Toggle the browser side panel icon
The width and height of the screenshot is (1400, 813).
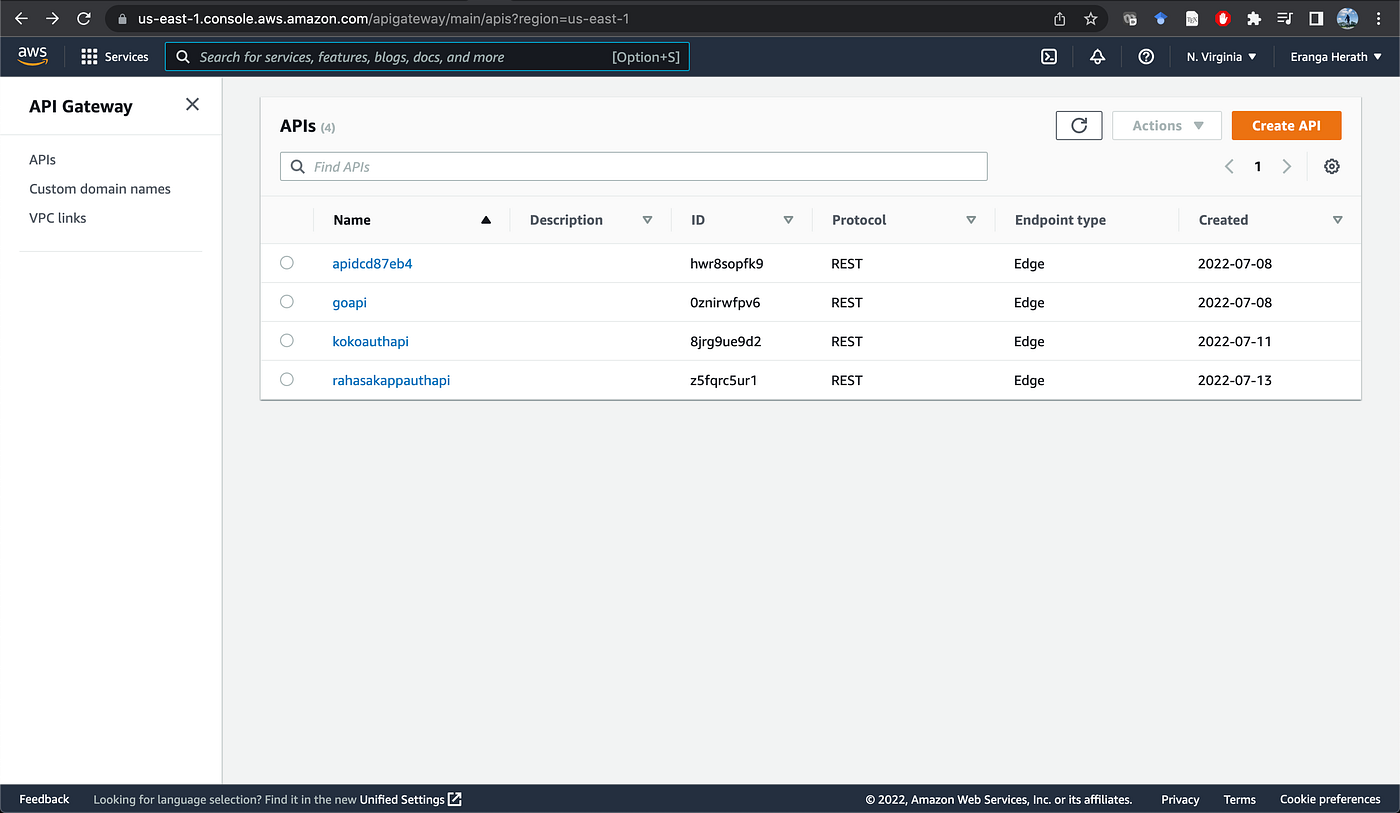[1316, 18]
